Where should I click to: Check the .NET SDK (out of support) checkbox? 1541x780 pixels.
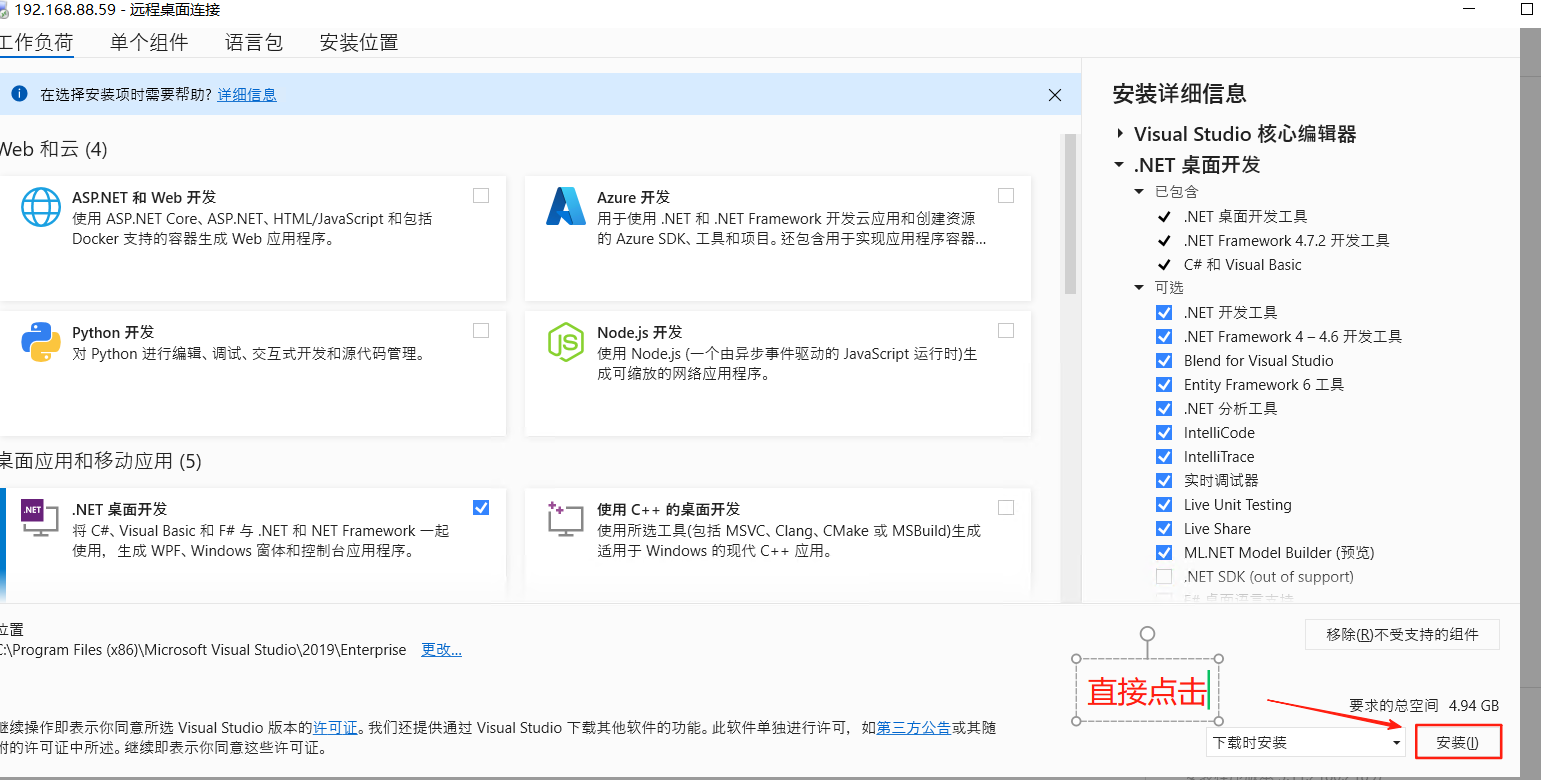click(x=1164, y=576)
